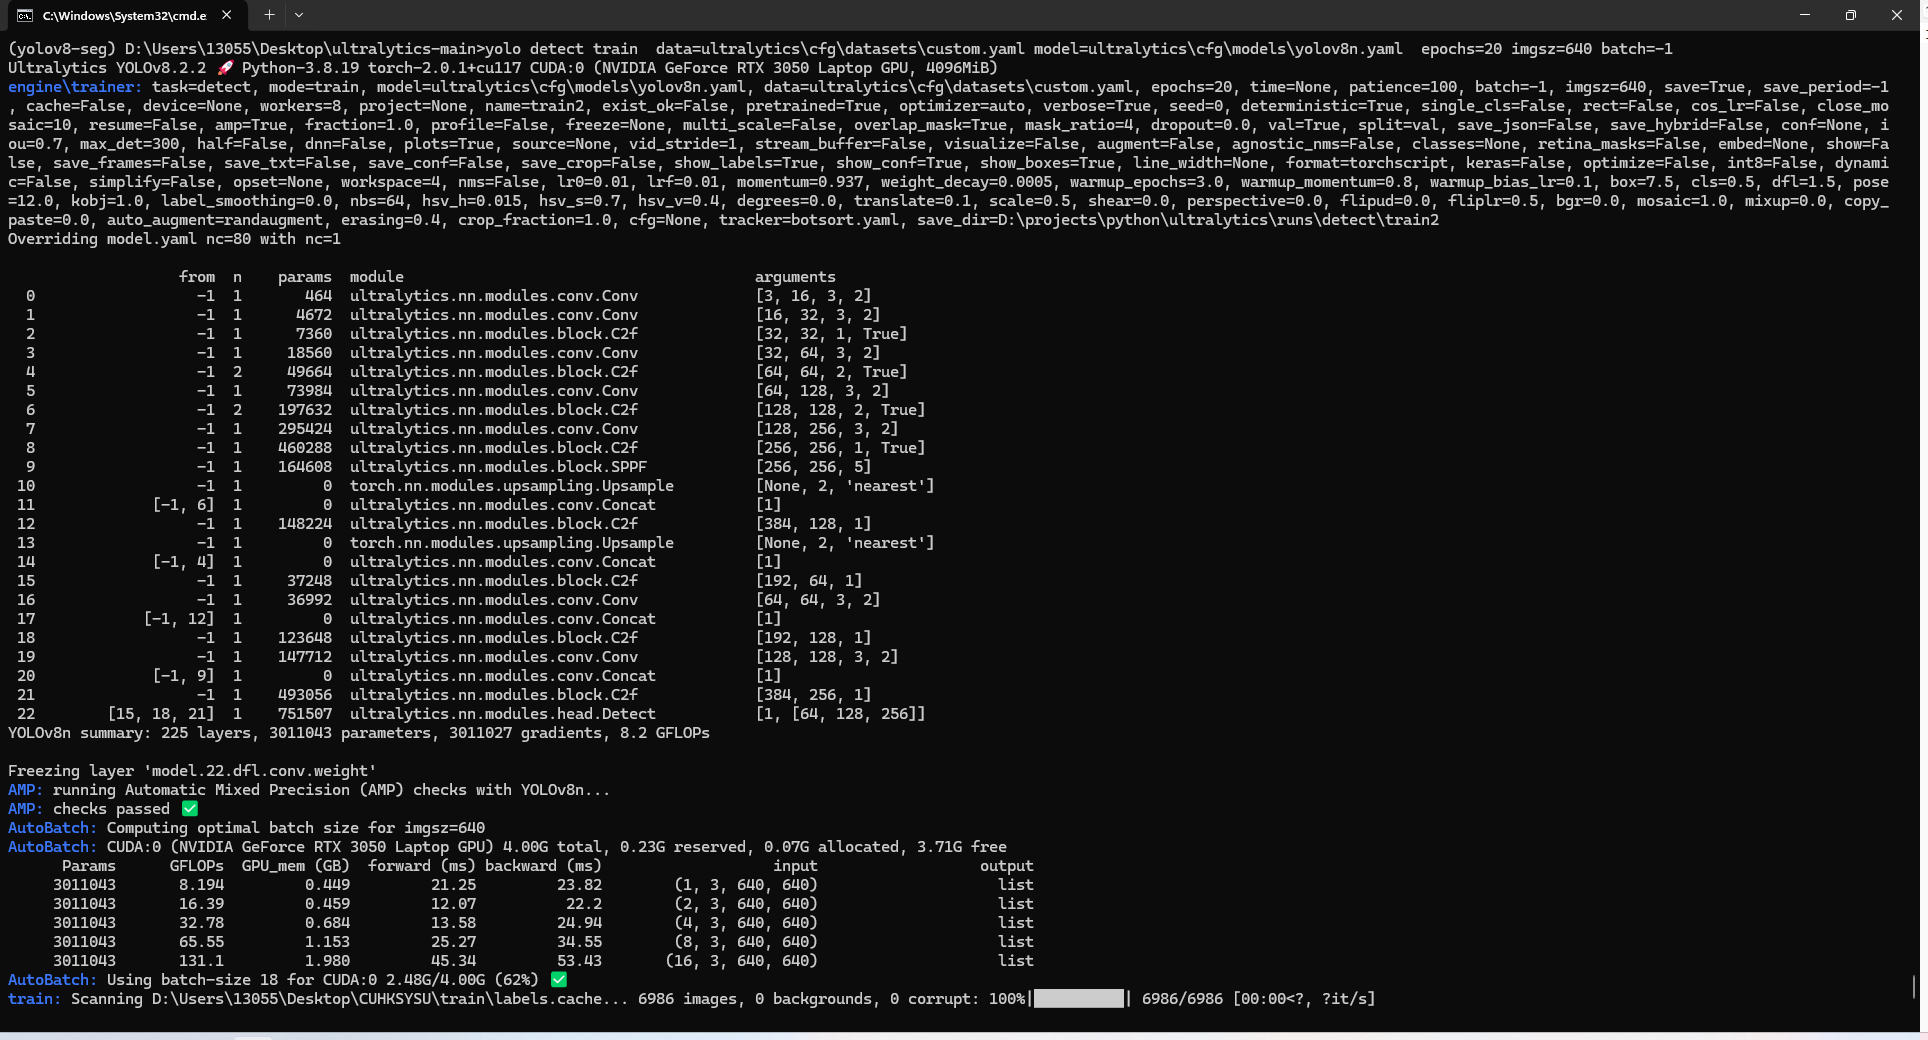Image resolution: width=1928 pixels, height=1040 pixels.
Task: Click the SPPF module row text
Action: tap(498, 467)
